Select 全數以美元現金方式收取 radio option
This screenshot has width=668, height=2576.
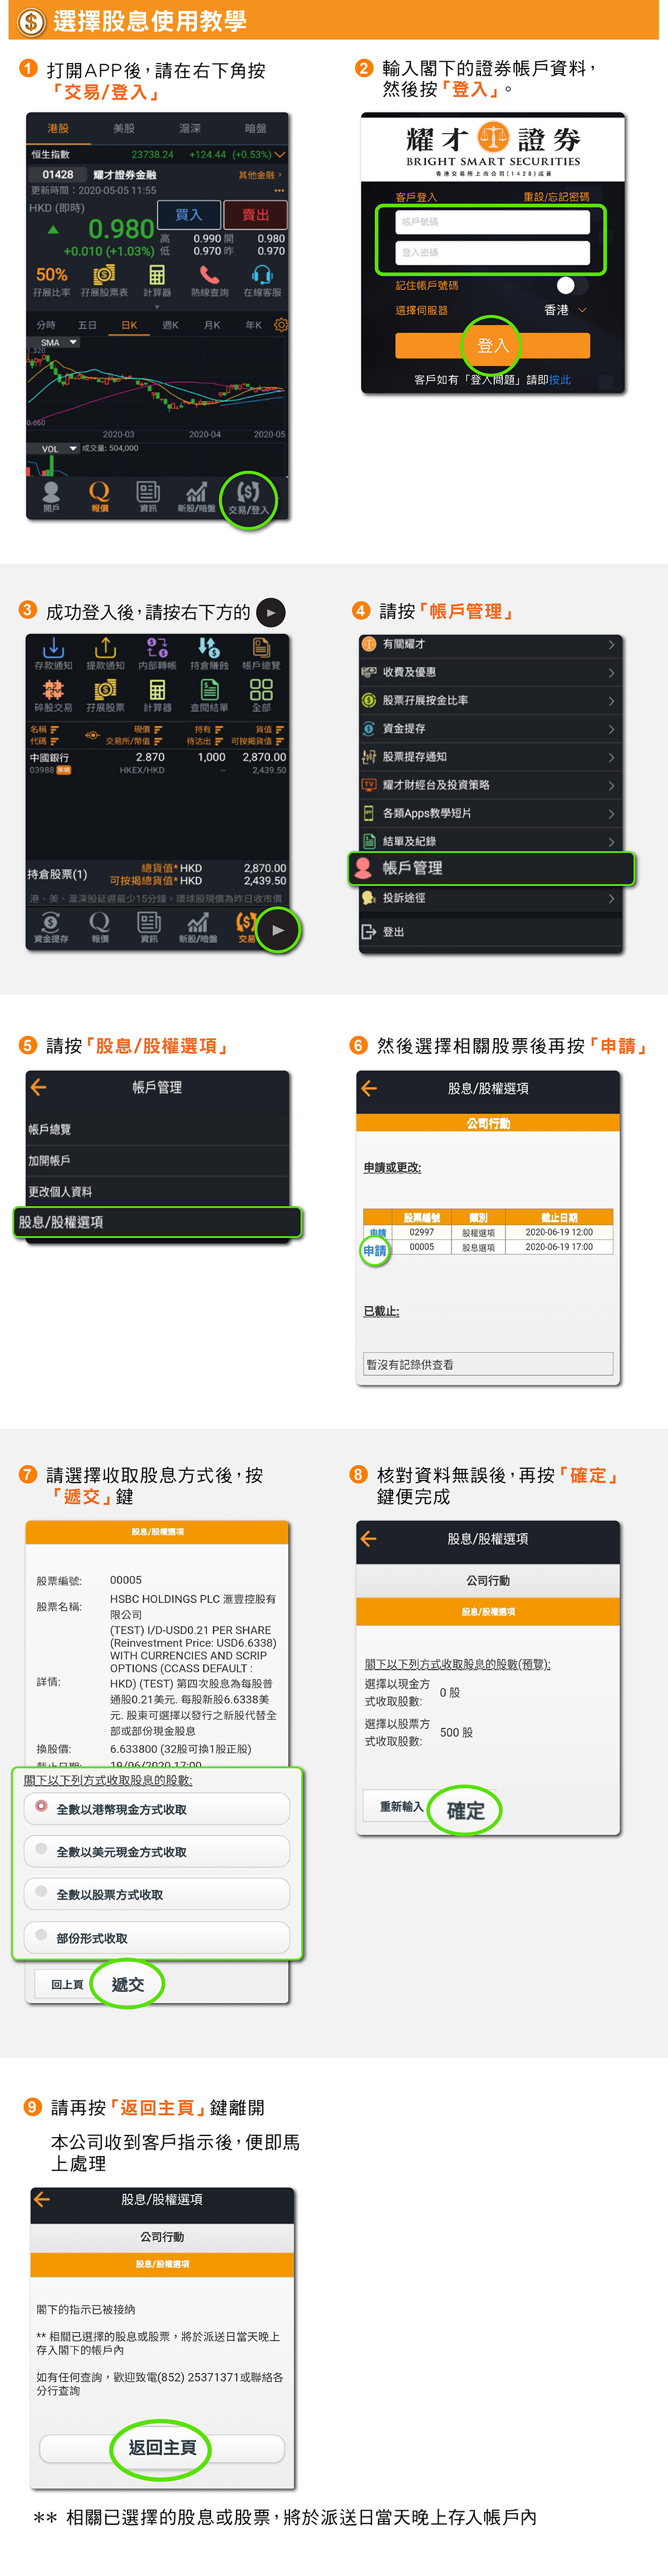click(x=156, y=1851)
